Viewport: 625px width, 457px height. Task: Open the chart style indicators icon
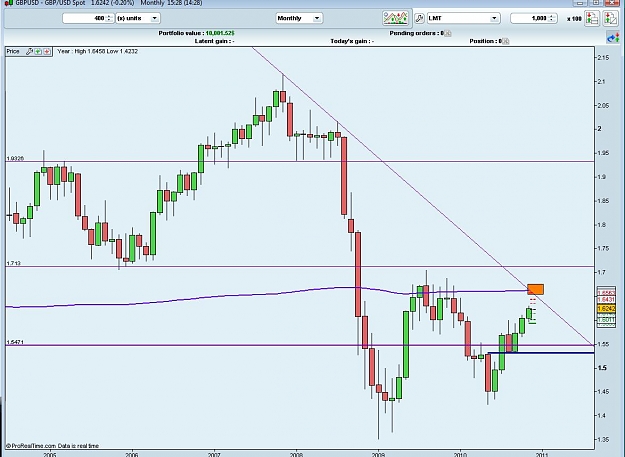pos(395,18)
